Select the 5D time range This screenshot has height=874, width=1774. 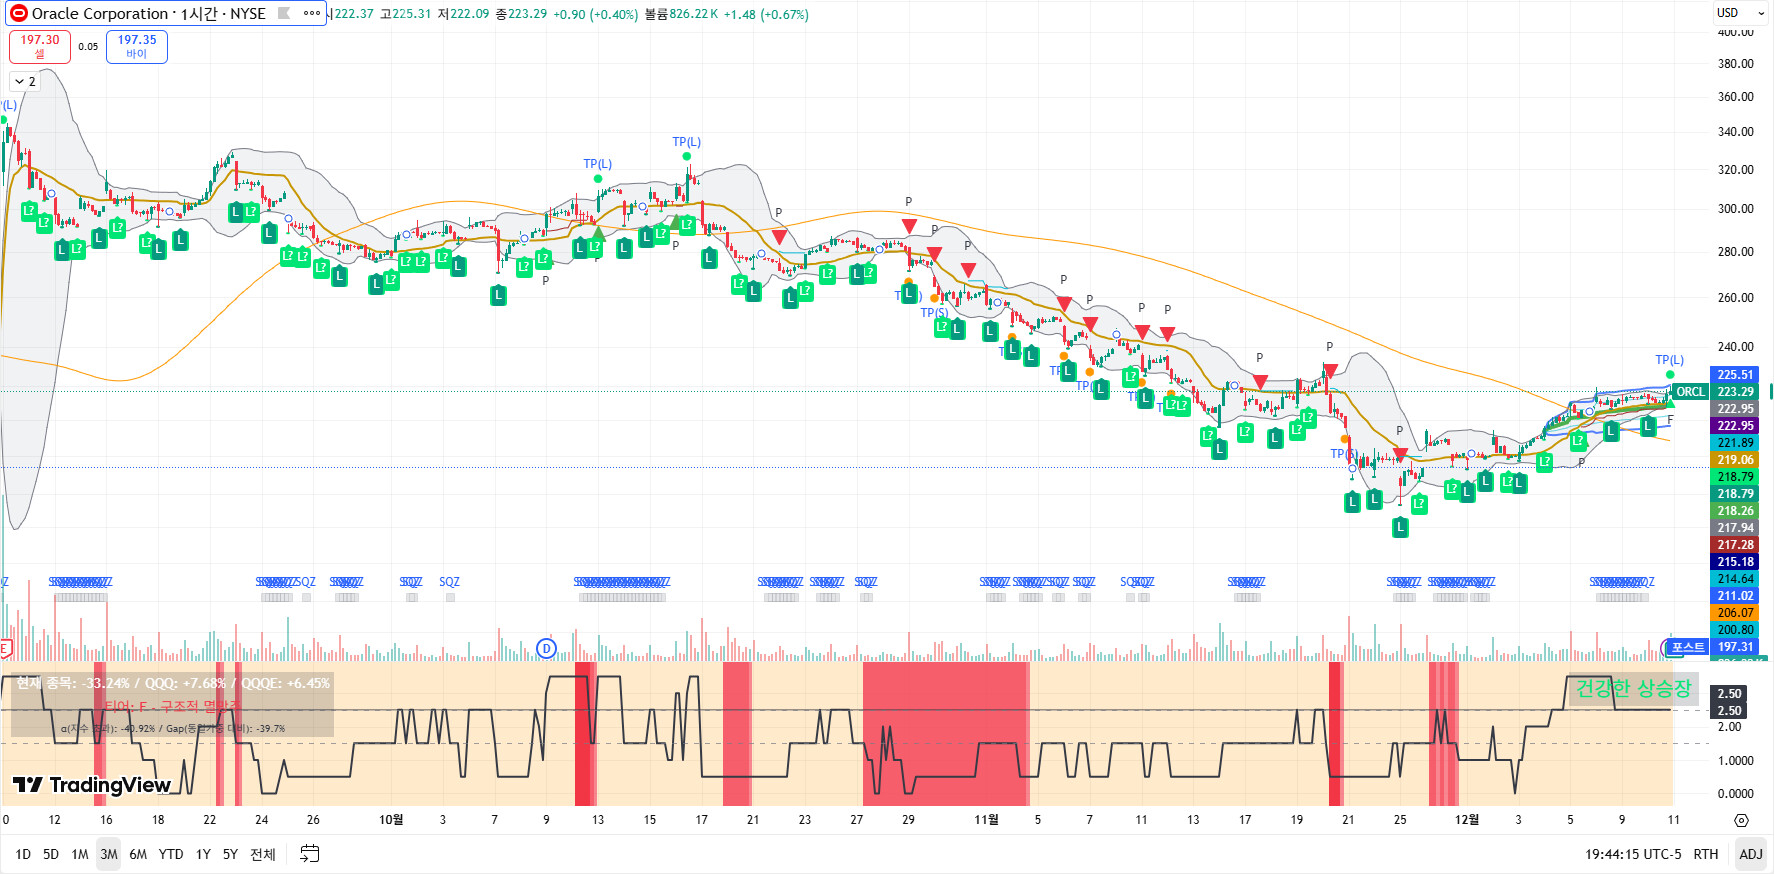(51, 854)
